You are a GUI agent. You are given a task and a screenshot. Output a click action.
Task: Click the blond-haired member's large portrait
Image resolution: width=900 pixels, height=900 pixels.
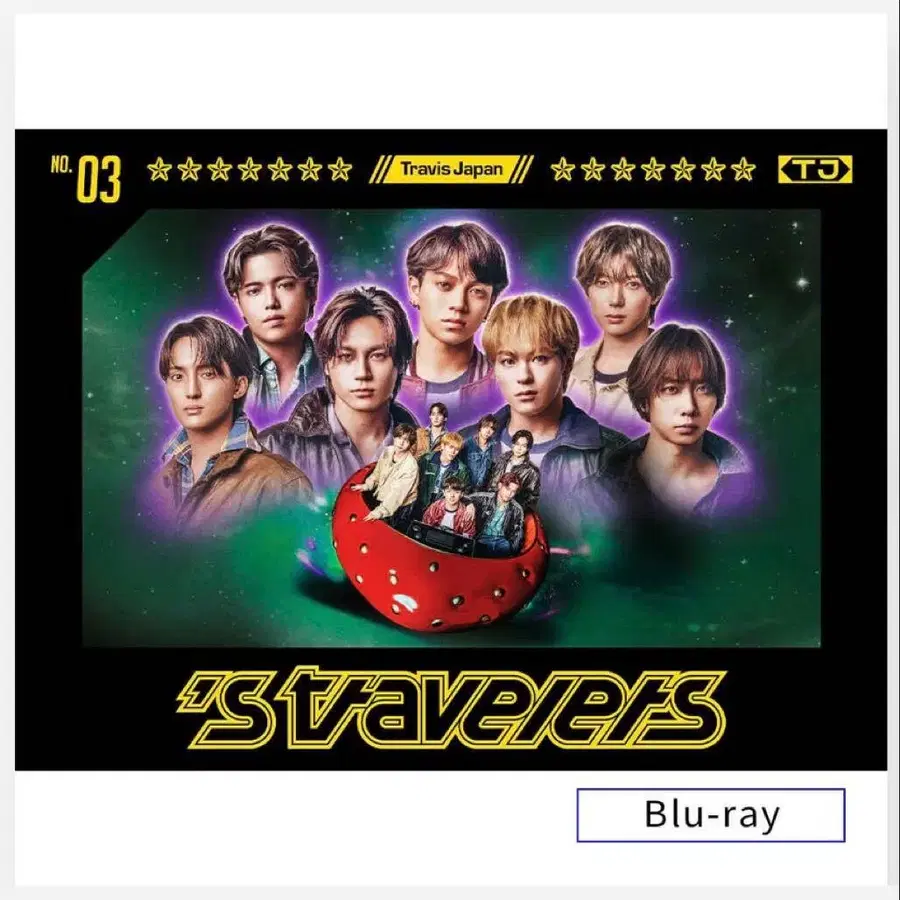point(531,379)
